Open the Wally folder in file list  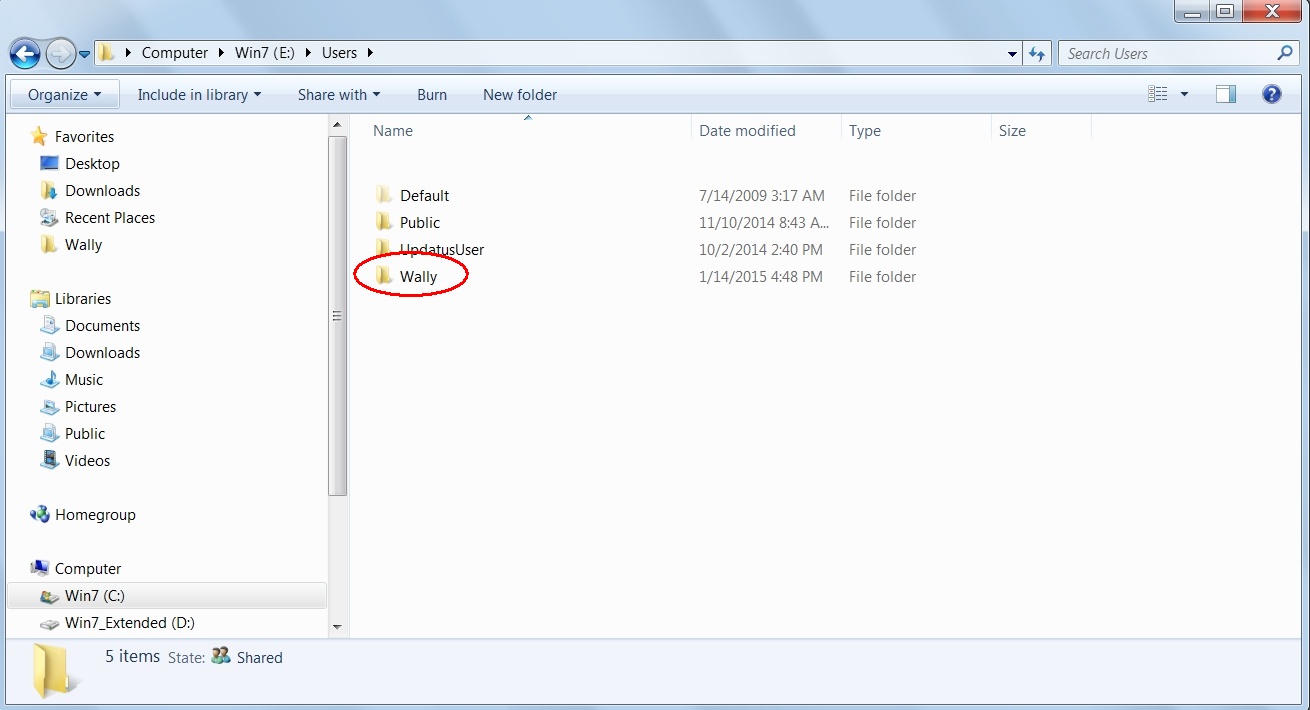[x=418, y=277]
